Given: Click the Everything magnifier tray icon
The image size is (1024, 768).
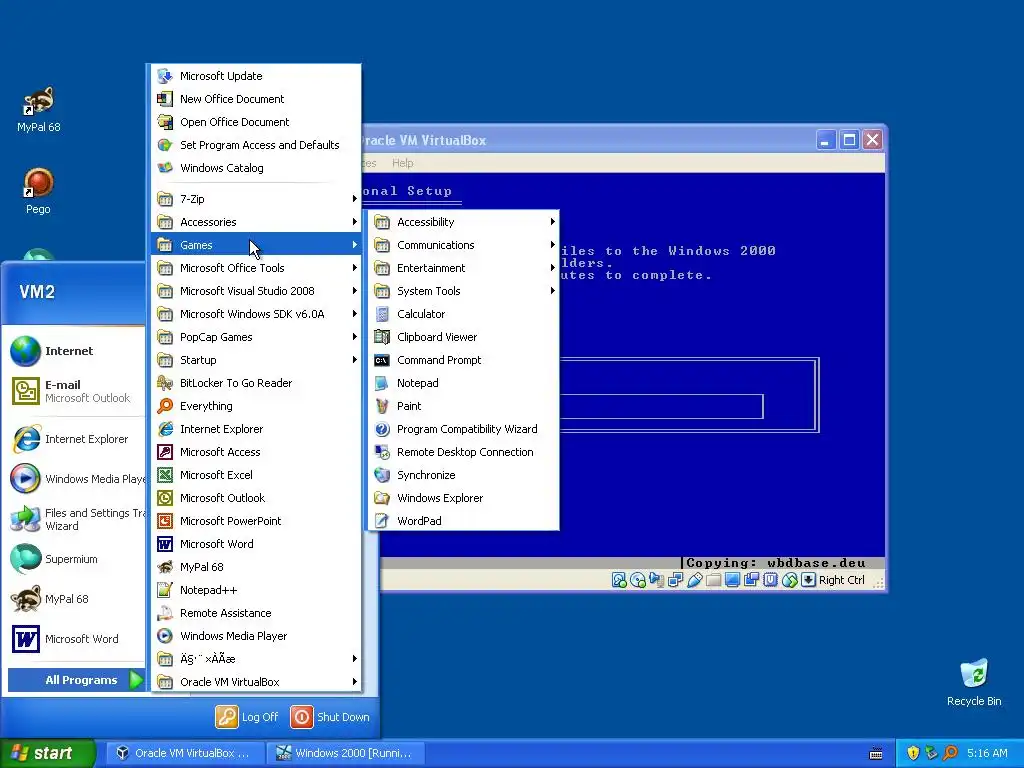Looking at the screenshot, I should point(951,753).
